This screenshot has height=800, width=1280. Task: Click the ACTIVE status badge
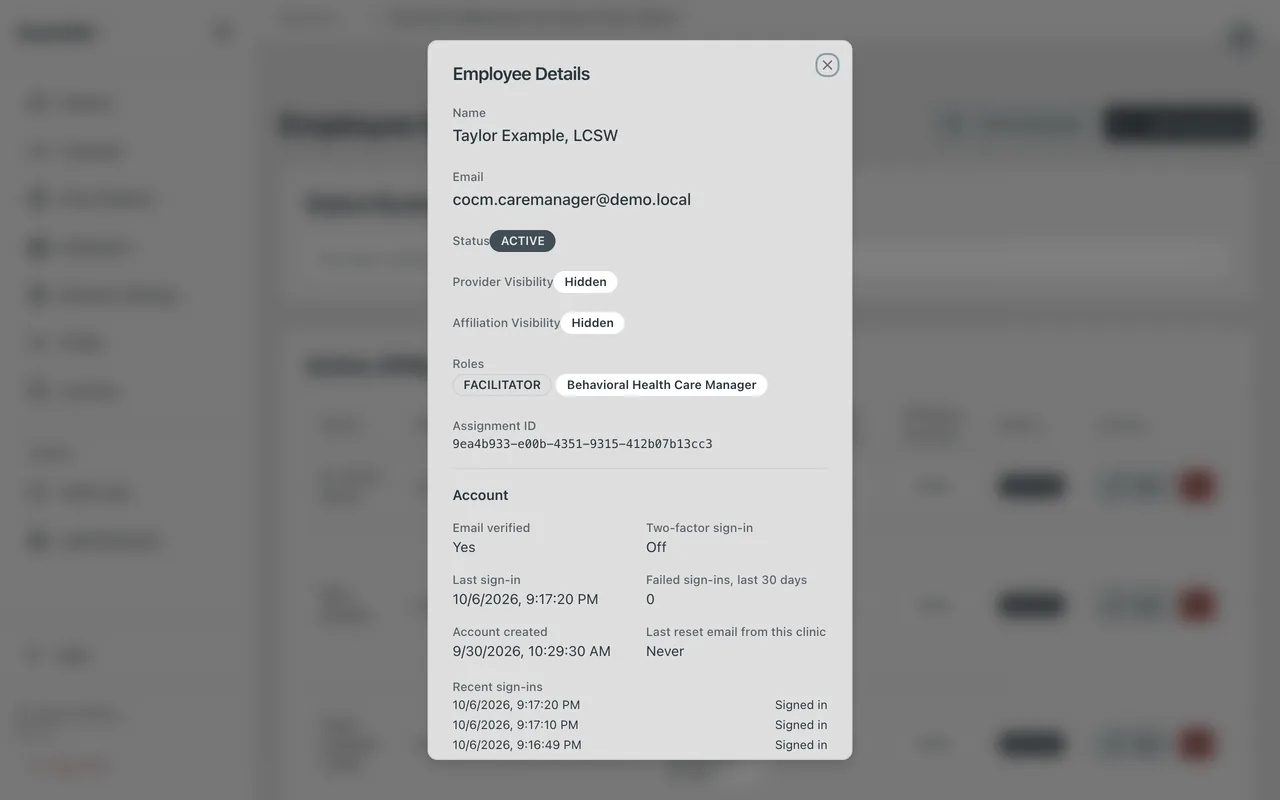(523, 241)
